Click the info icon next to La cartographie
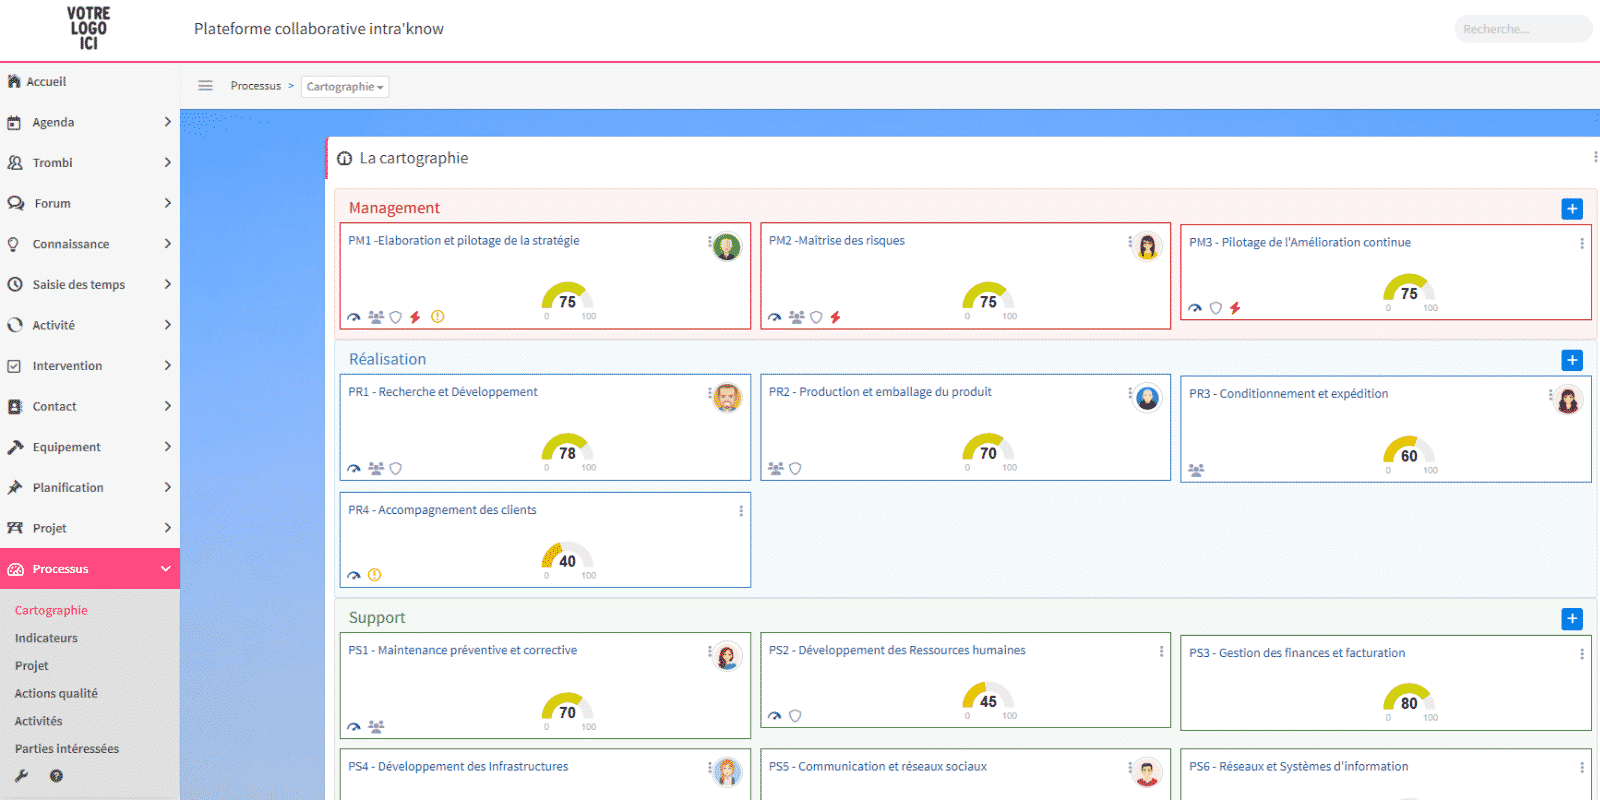 [345, 159]
